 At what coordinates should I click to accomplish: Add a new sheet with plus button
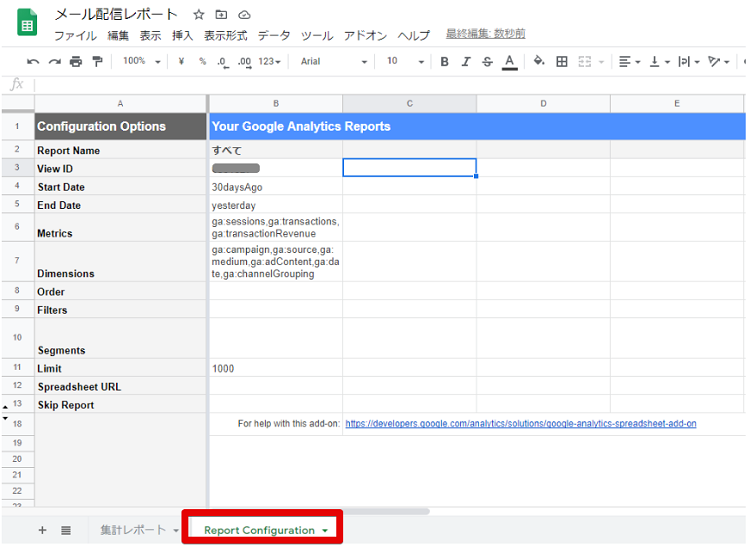click(x=43, y=530)
